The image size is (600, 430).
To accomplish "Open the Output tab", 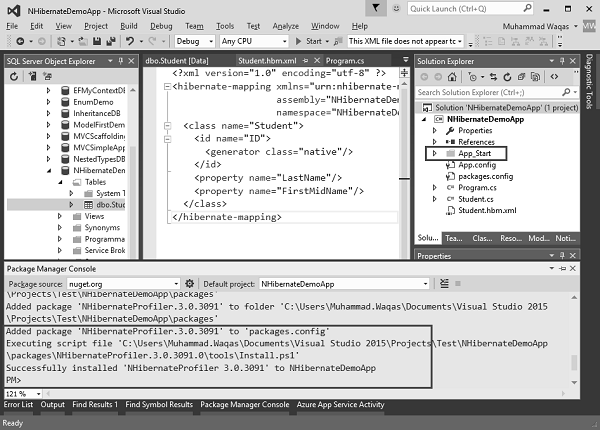I will pos(52,404).
